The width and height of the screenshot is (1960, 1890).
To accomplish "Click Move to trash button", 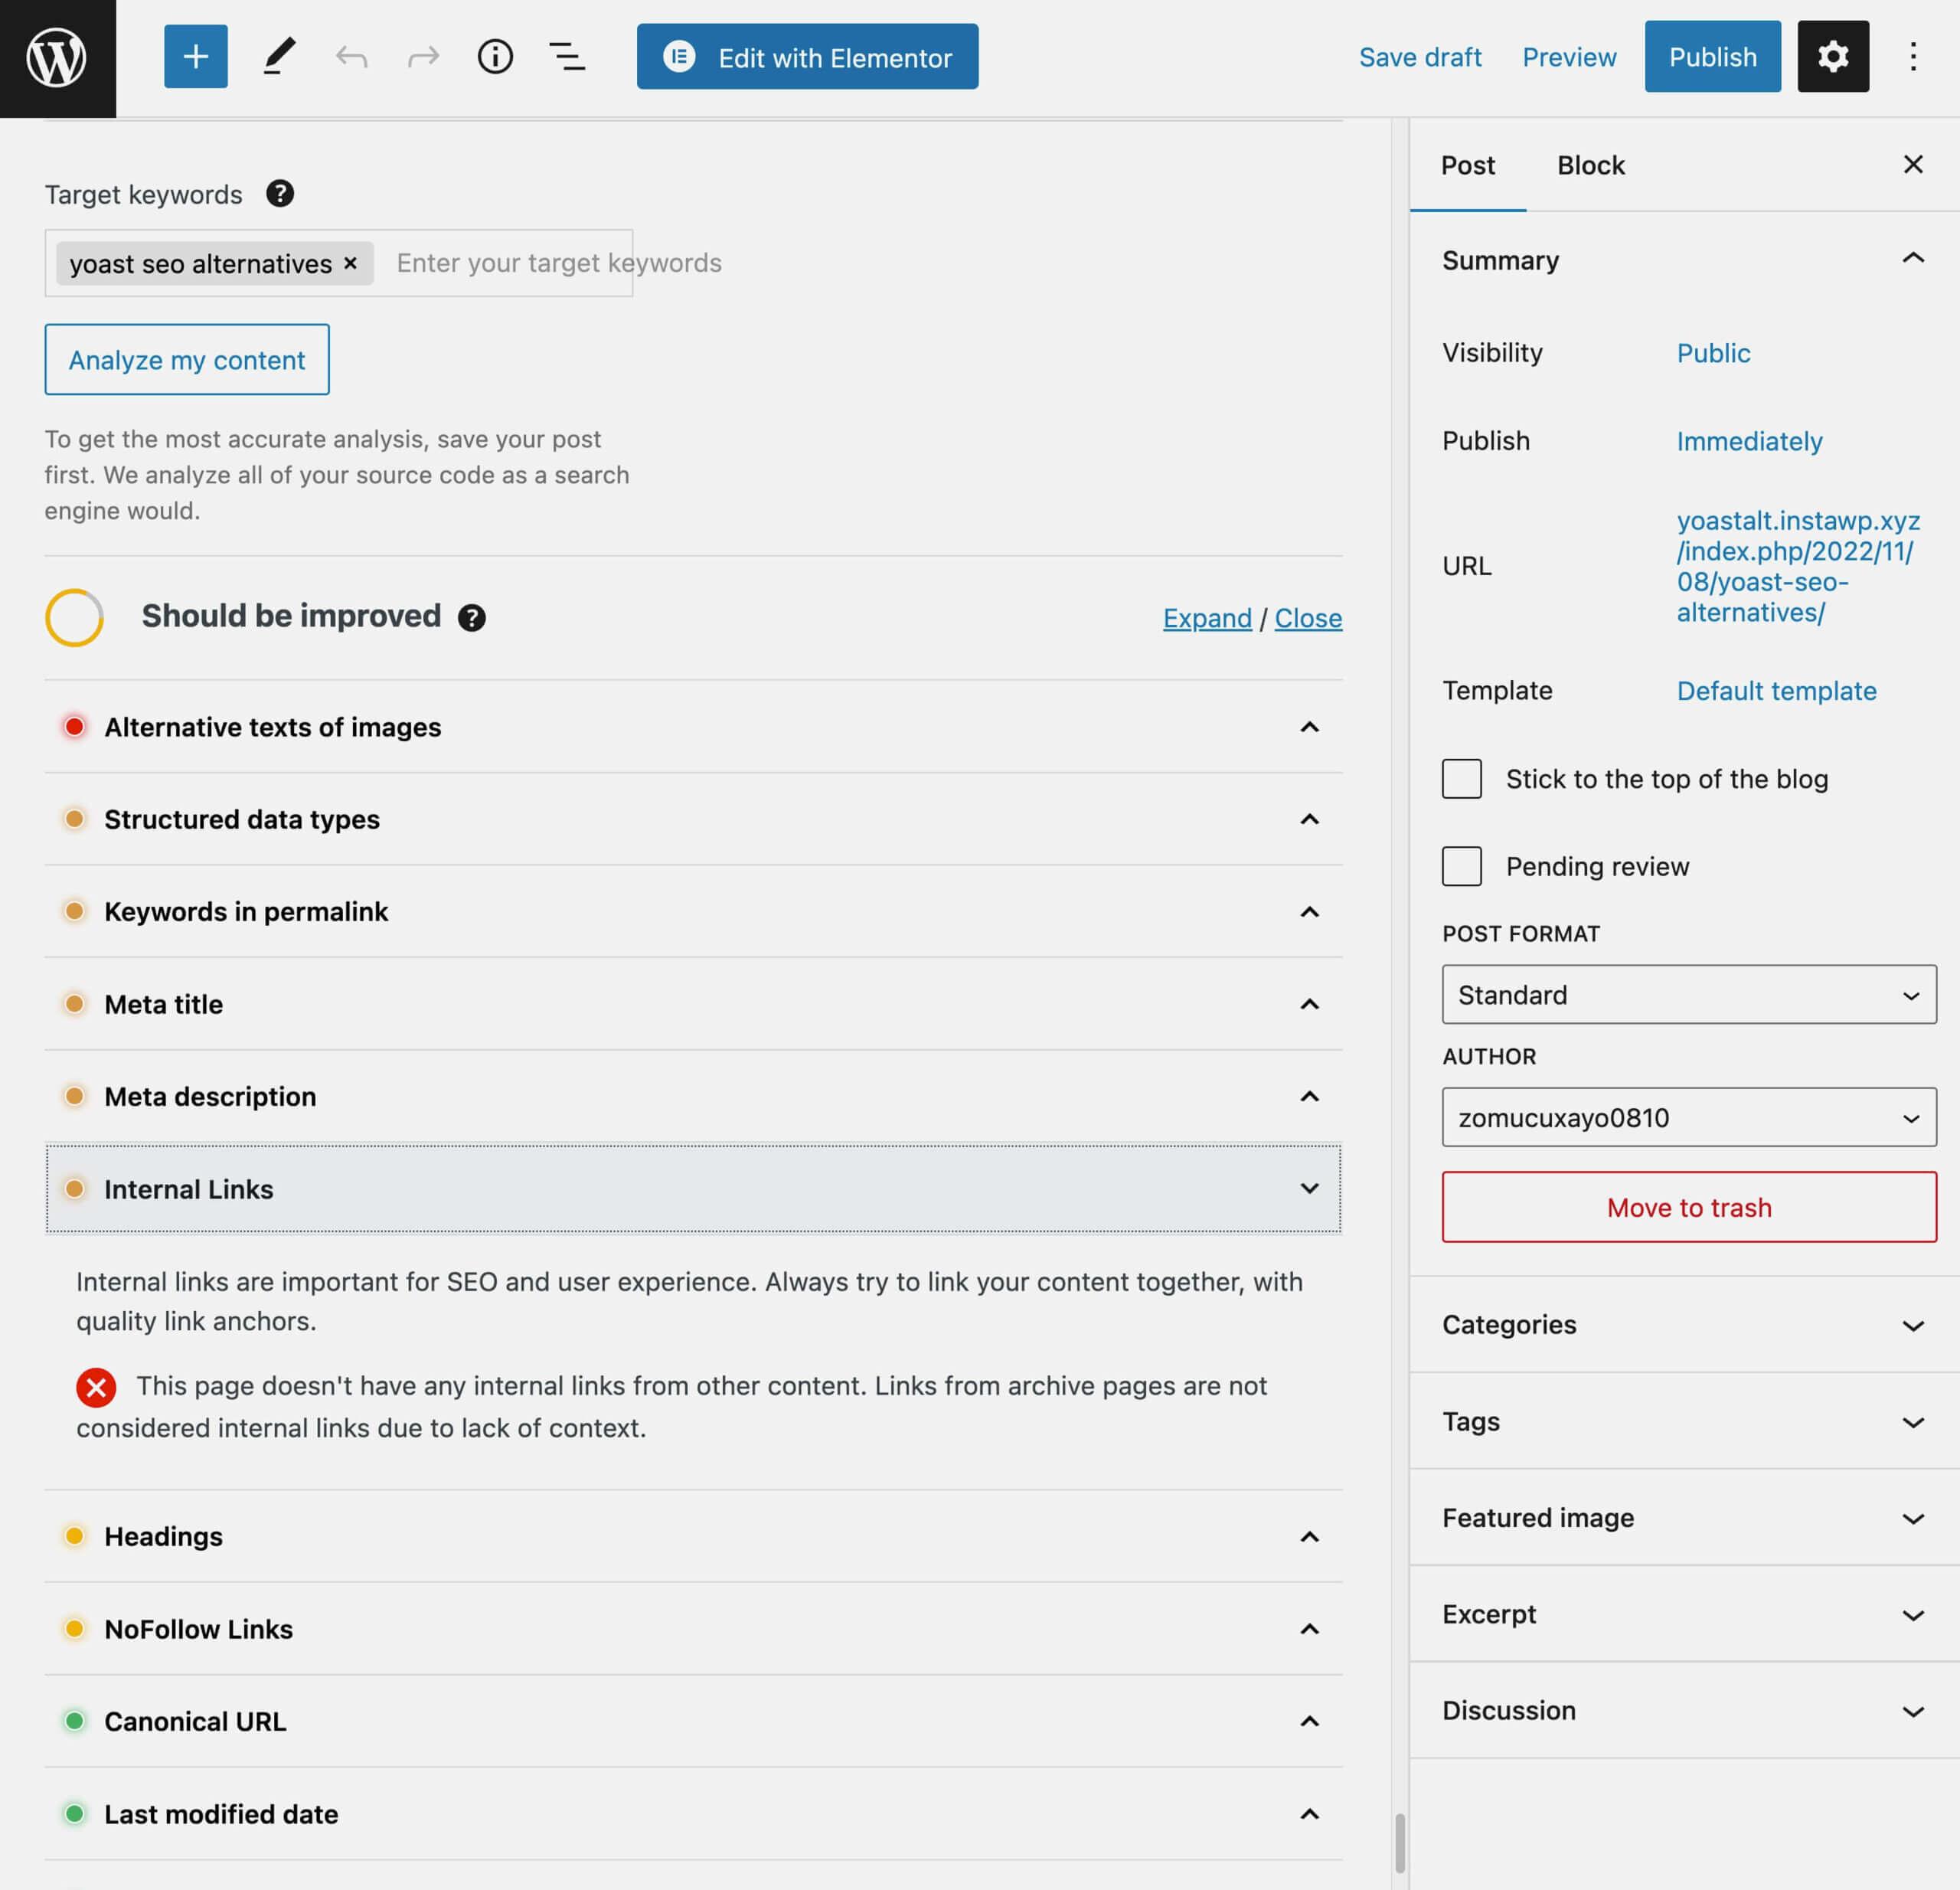I will pyautogui.click(x=1689, y=1205).
